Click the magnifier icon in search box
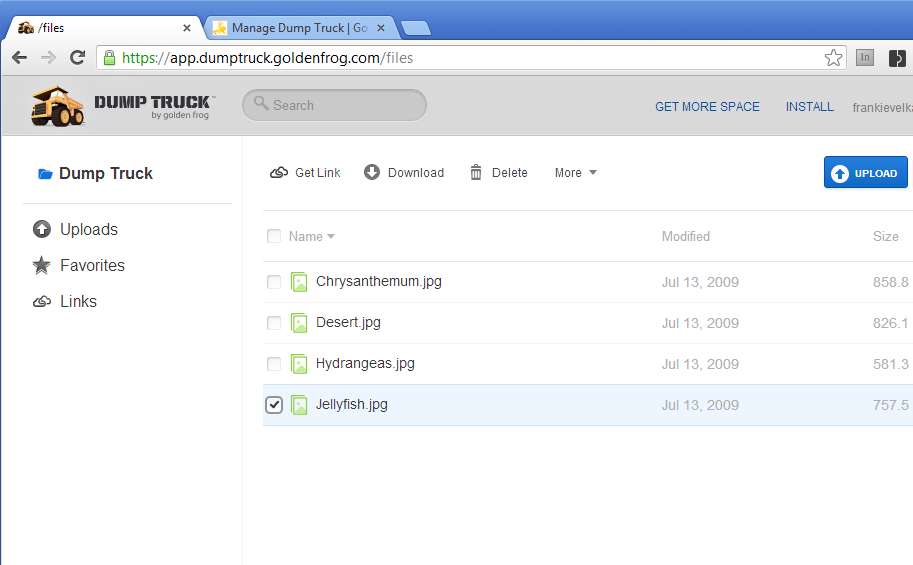Image resolution: width=913 pixels, height=565 pixels. pyautogui.click(x=261, y=104)
